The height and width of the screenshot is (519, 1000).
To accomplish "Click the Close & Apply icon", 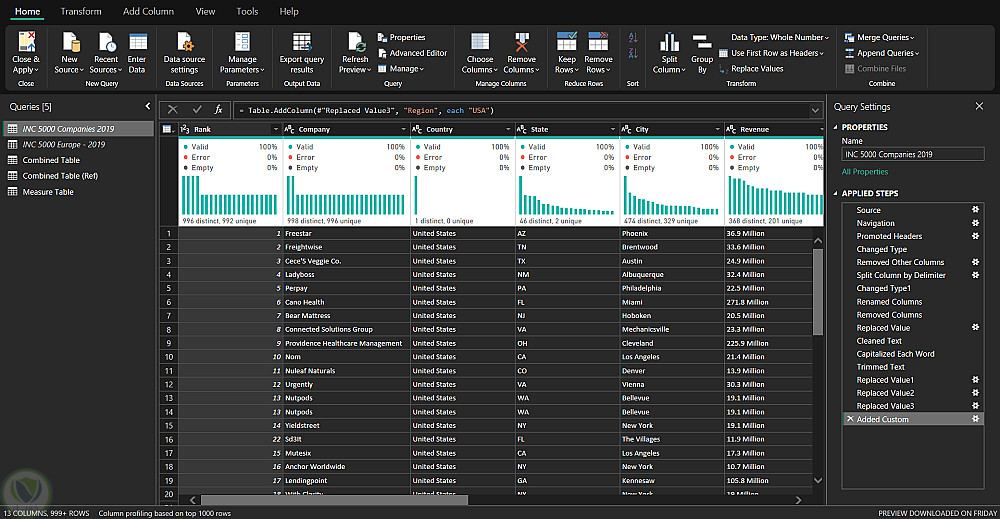I will (x=26, y=42).
